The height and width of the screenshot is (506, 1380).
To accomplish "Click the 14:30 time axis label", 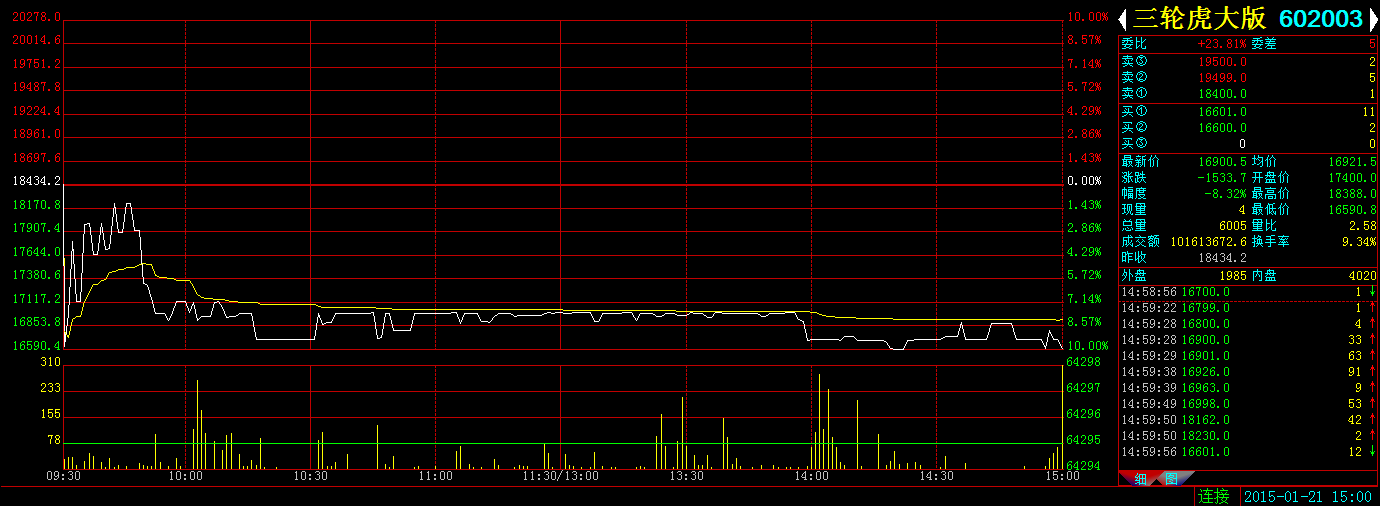I will point(936,477).
